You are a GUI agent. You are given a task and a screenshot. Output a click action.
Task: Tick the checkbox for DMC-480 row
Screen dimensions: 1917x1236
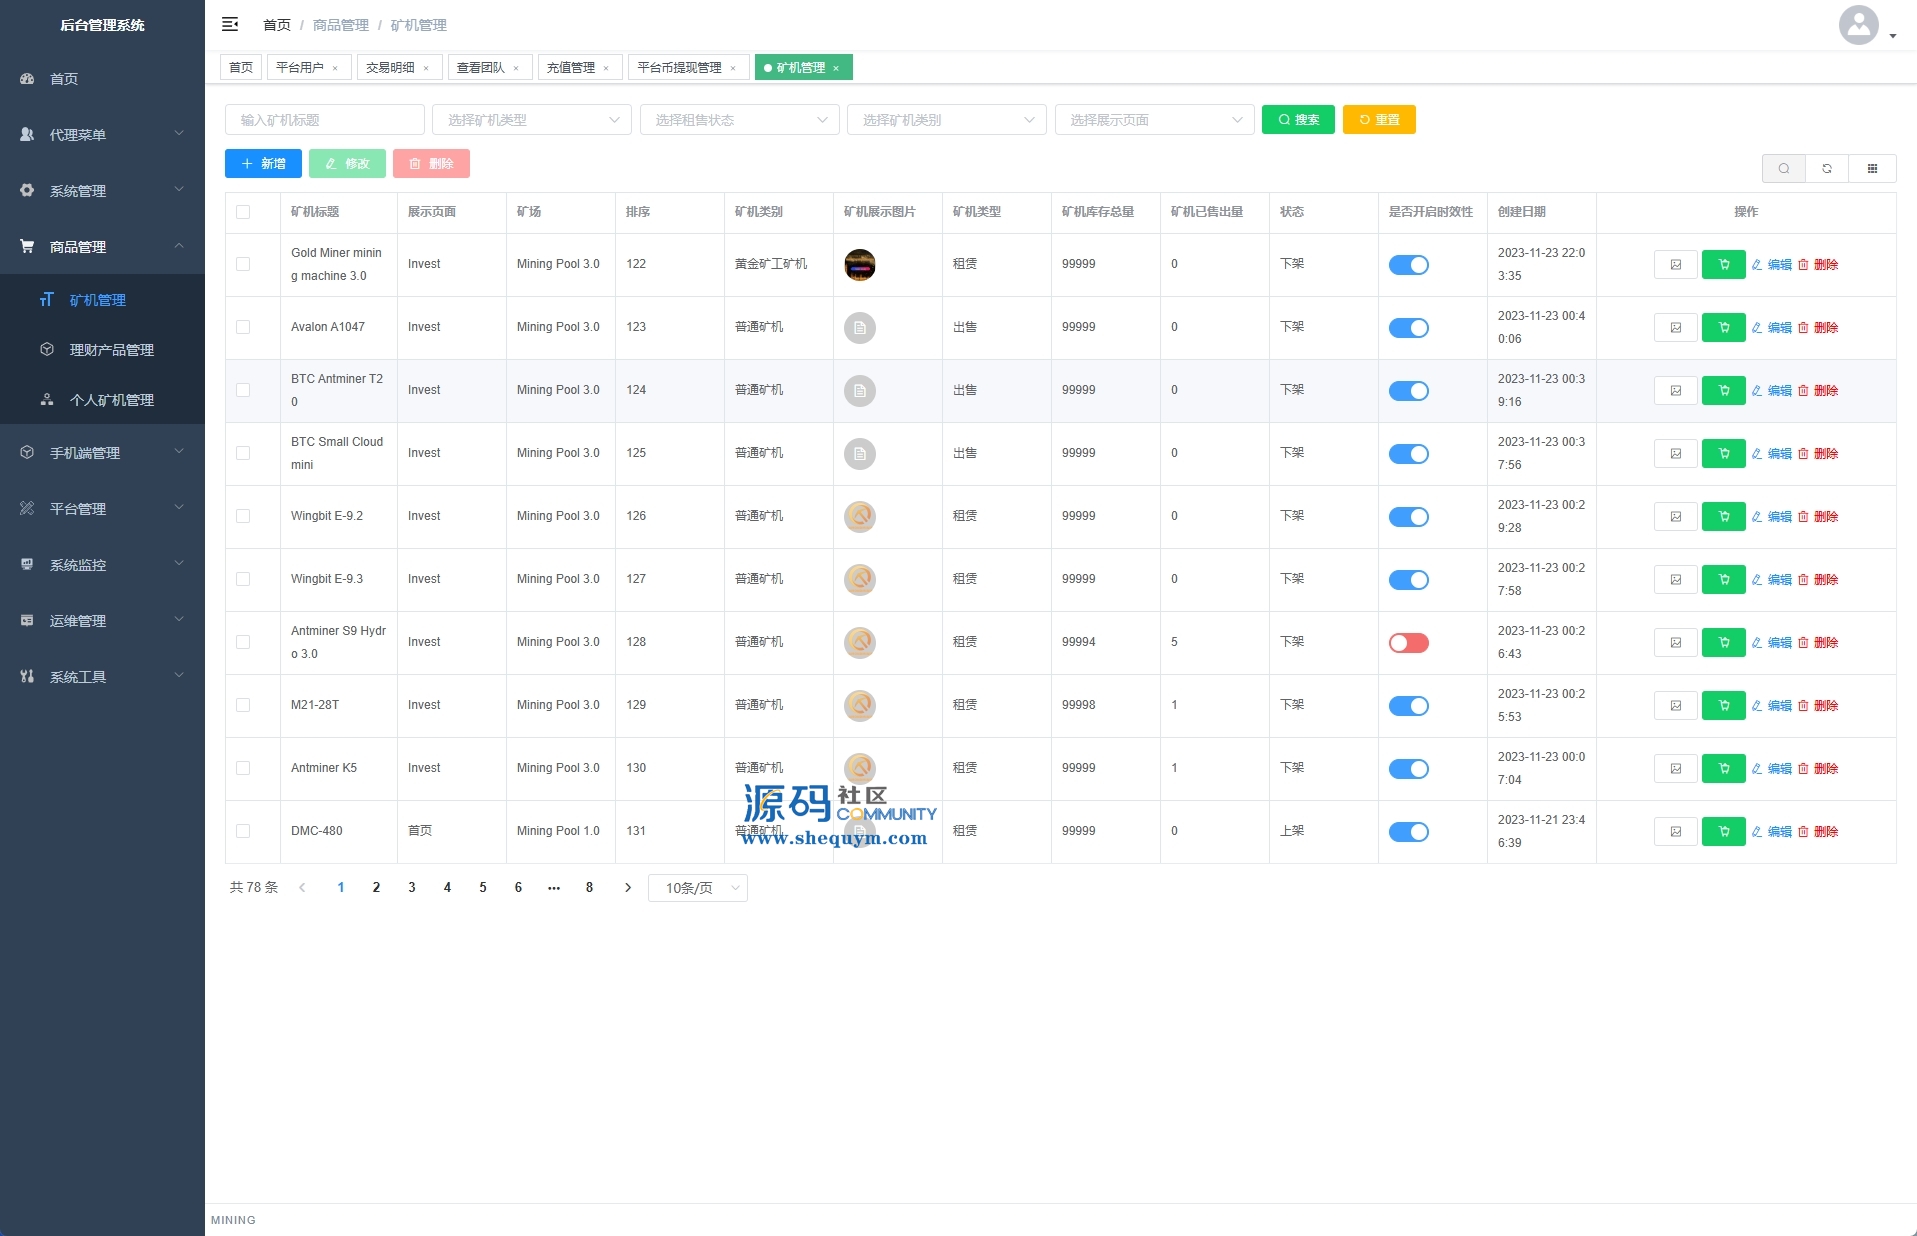243,831
